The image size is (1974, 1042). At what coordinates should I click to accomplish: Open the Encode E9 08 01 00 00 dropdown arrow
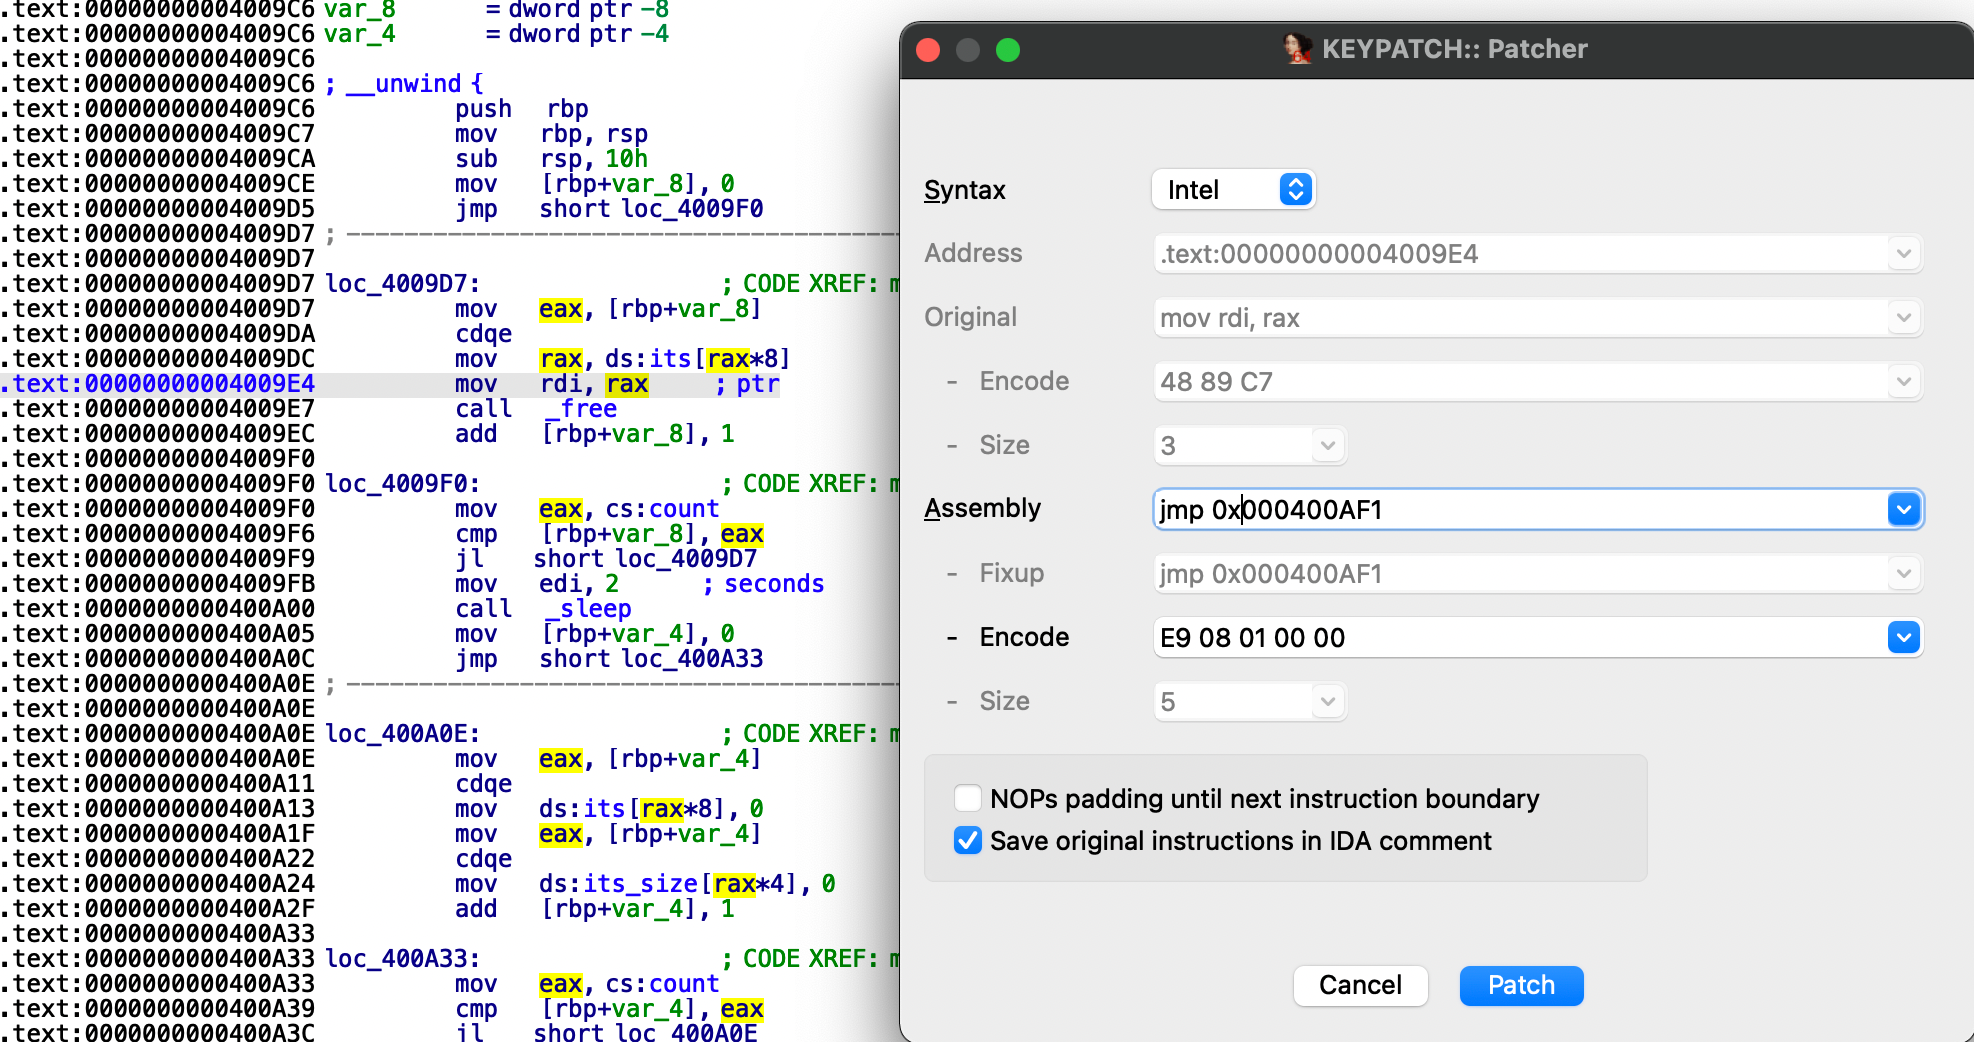[x=1904, y=638]
